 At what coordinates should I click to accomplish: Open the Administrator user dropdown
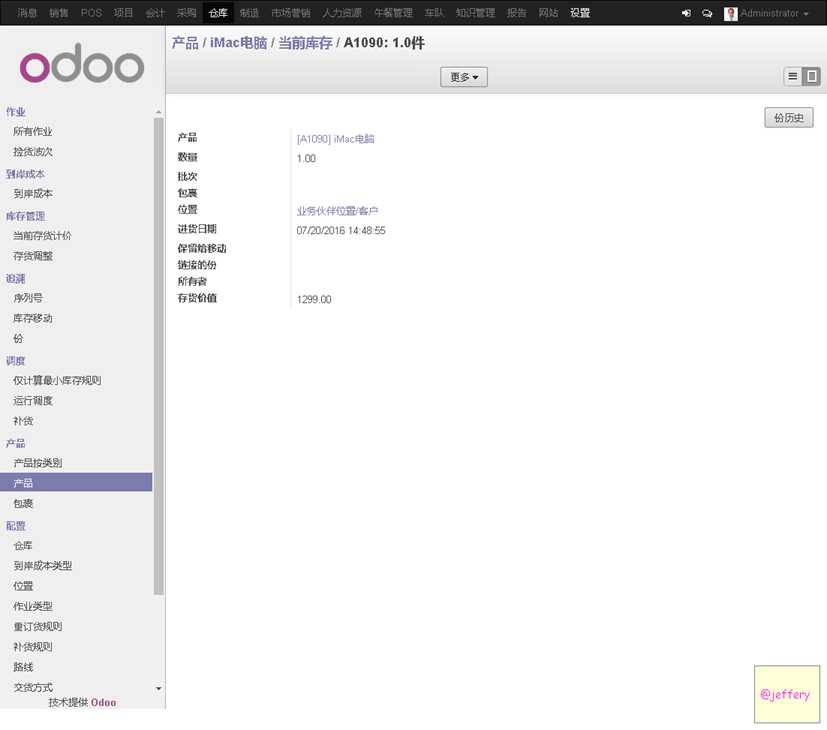(x=774, y=13)
